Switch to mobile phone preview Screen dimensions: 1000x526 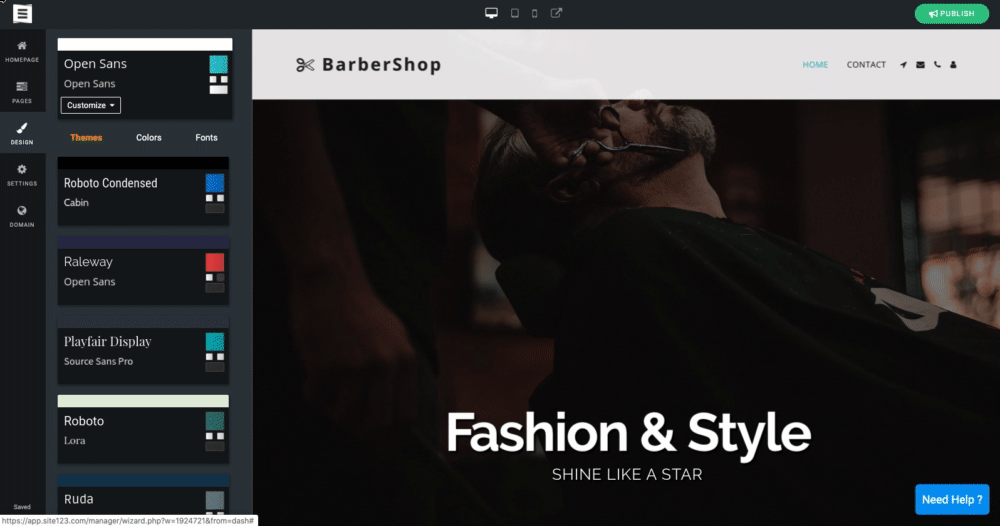[x=534, y=13]
